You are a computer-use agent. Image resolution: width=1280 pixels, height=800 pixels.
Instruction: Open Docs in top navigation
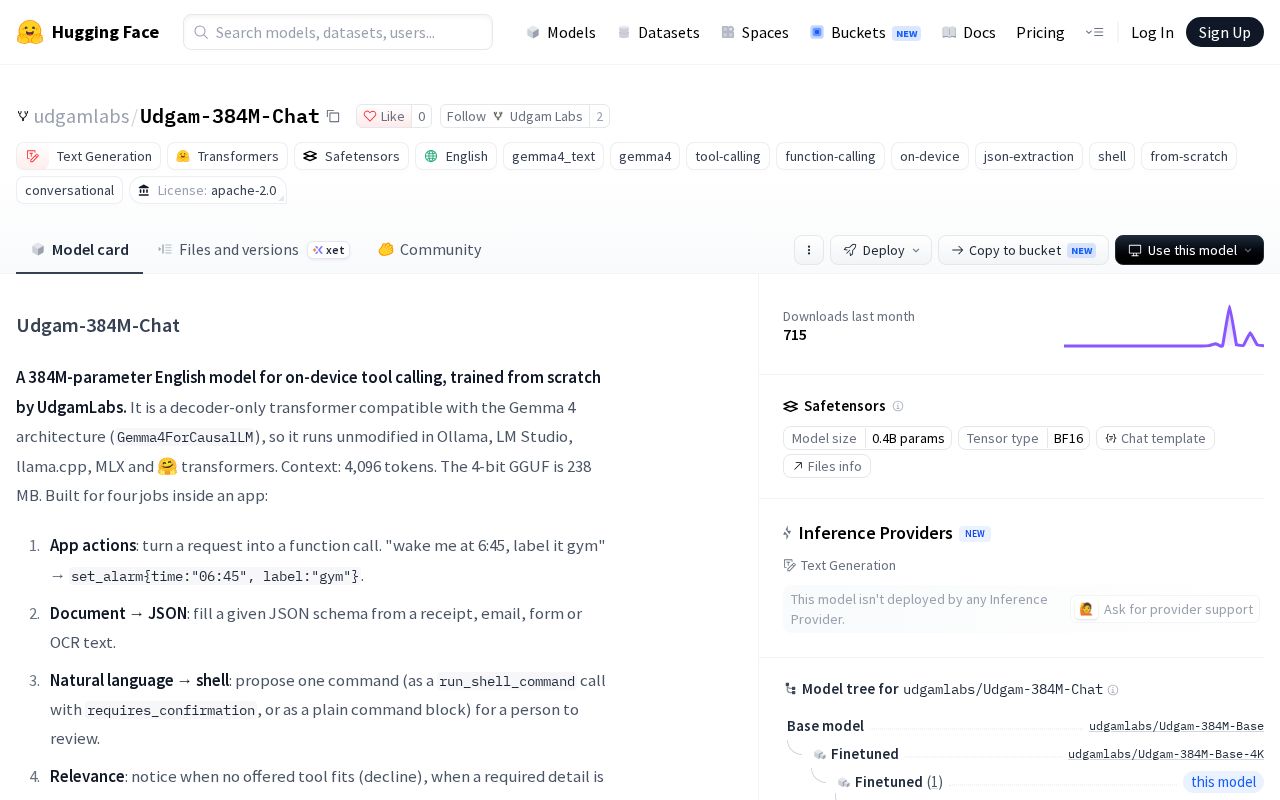coord(969,32)
